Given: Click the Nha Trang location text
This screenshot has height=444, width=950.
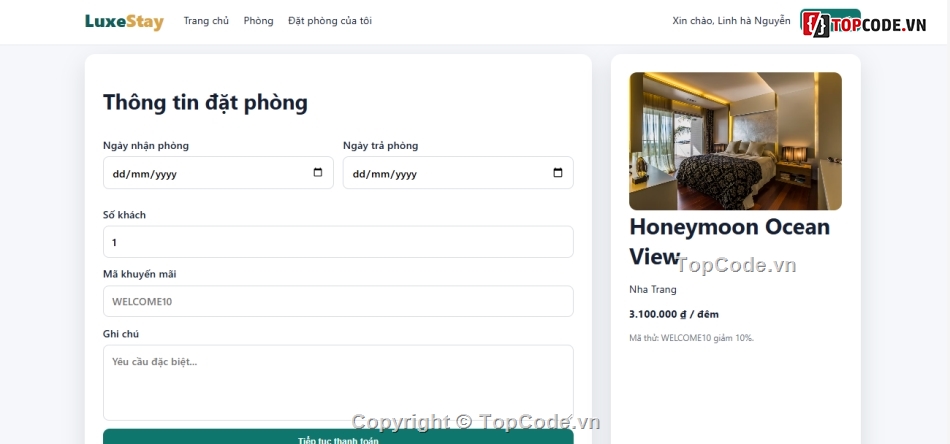Looking at the screenshot, I should point(653,290).
